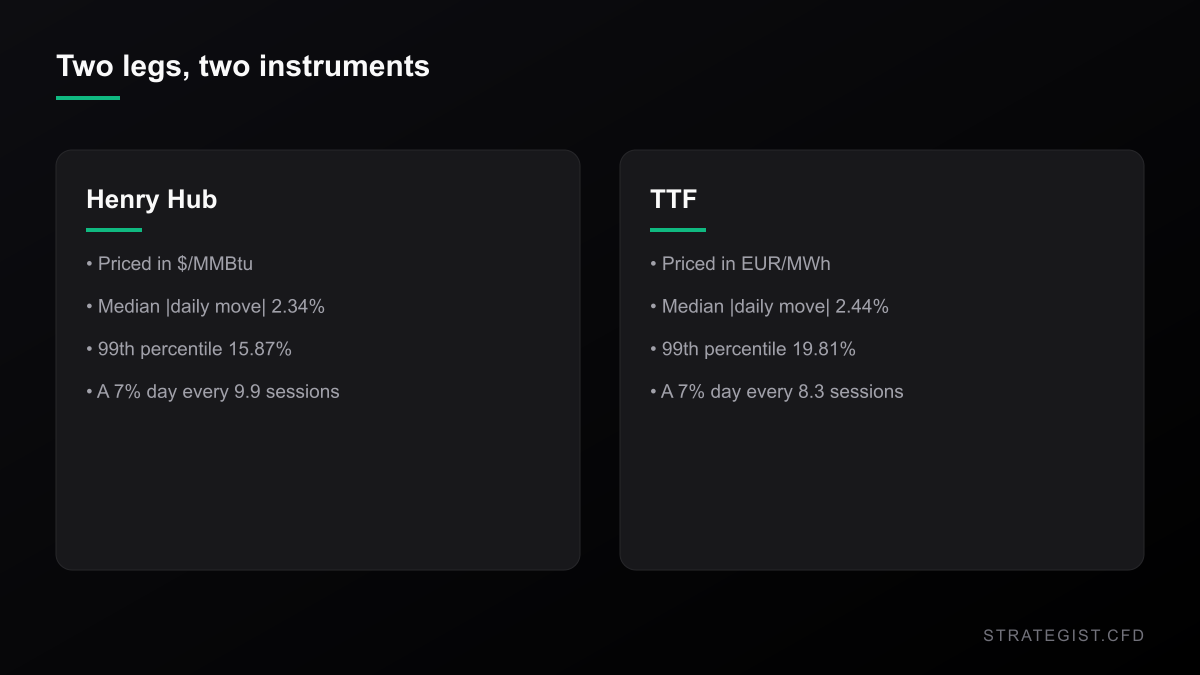Viewport: 1200px width, 675px height.
Task: Click the slide title 'Two legs, two instruments'
Action: 243,66
